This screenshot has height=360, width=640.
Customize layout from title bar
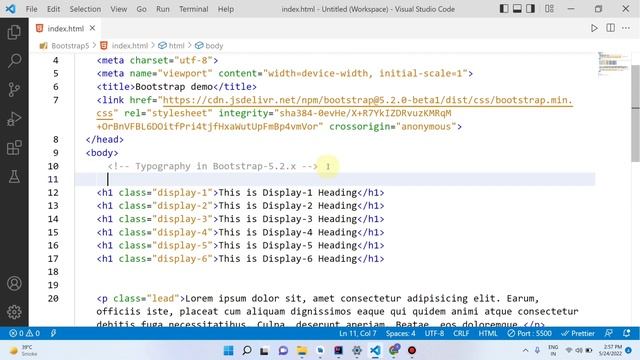pyautogui.click(x=549, y=9)
